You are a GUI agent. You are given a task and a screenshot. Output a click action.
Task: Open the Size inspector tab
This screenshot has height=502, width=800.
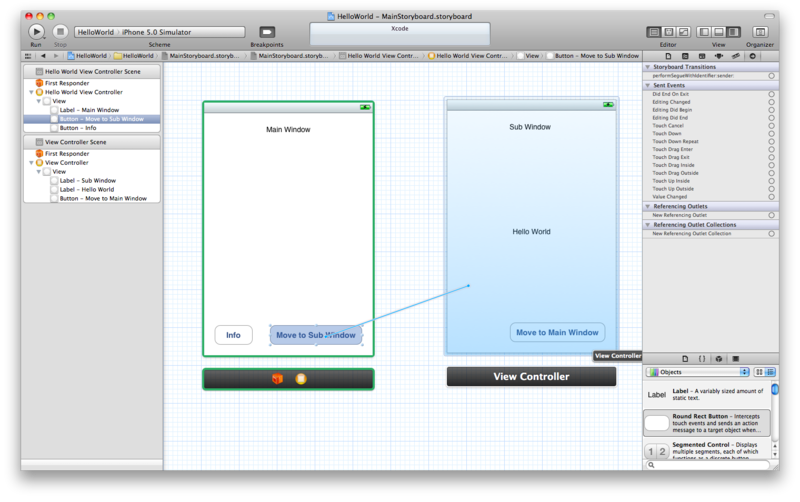[736, 56]
